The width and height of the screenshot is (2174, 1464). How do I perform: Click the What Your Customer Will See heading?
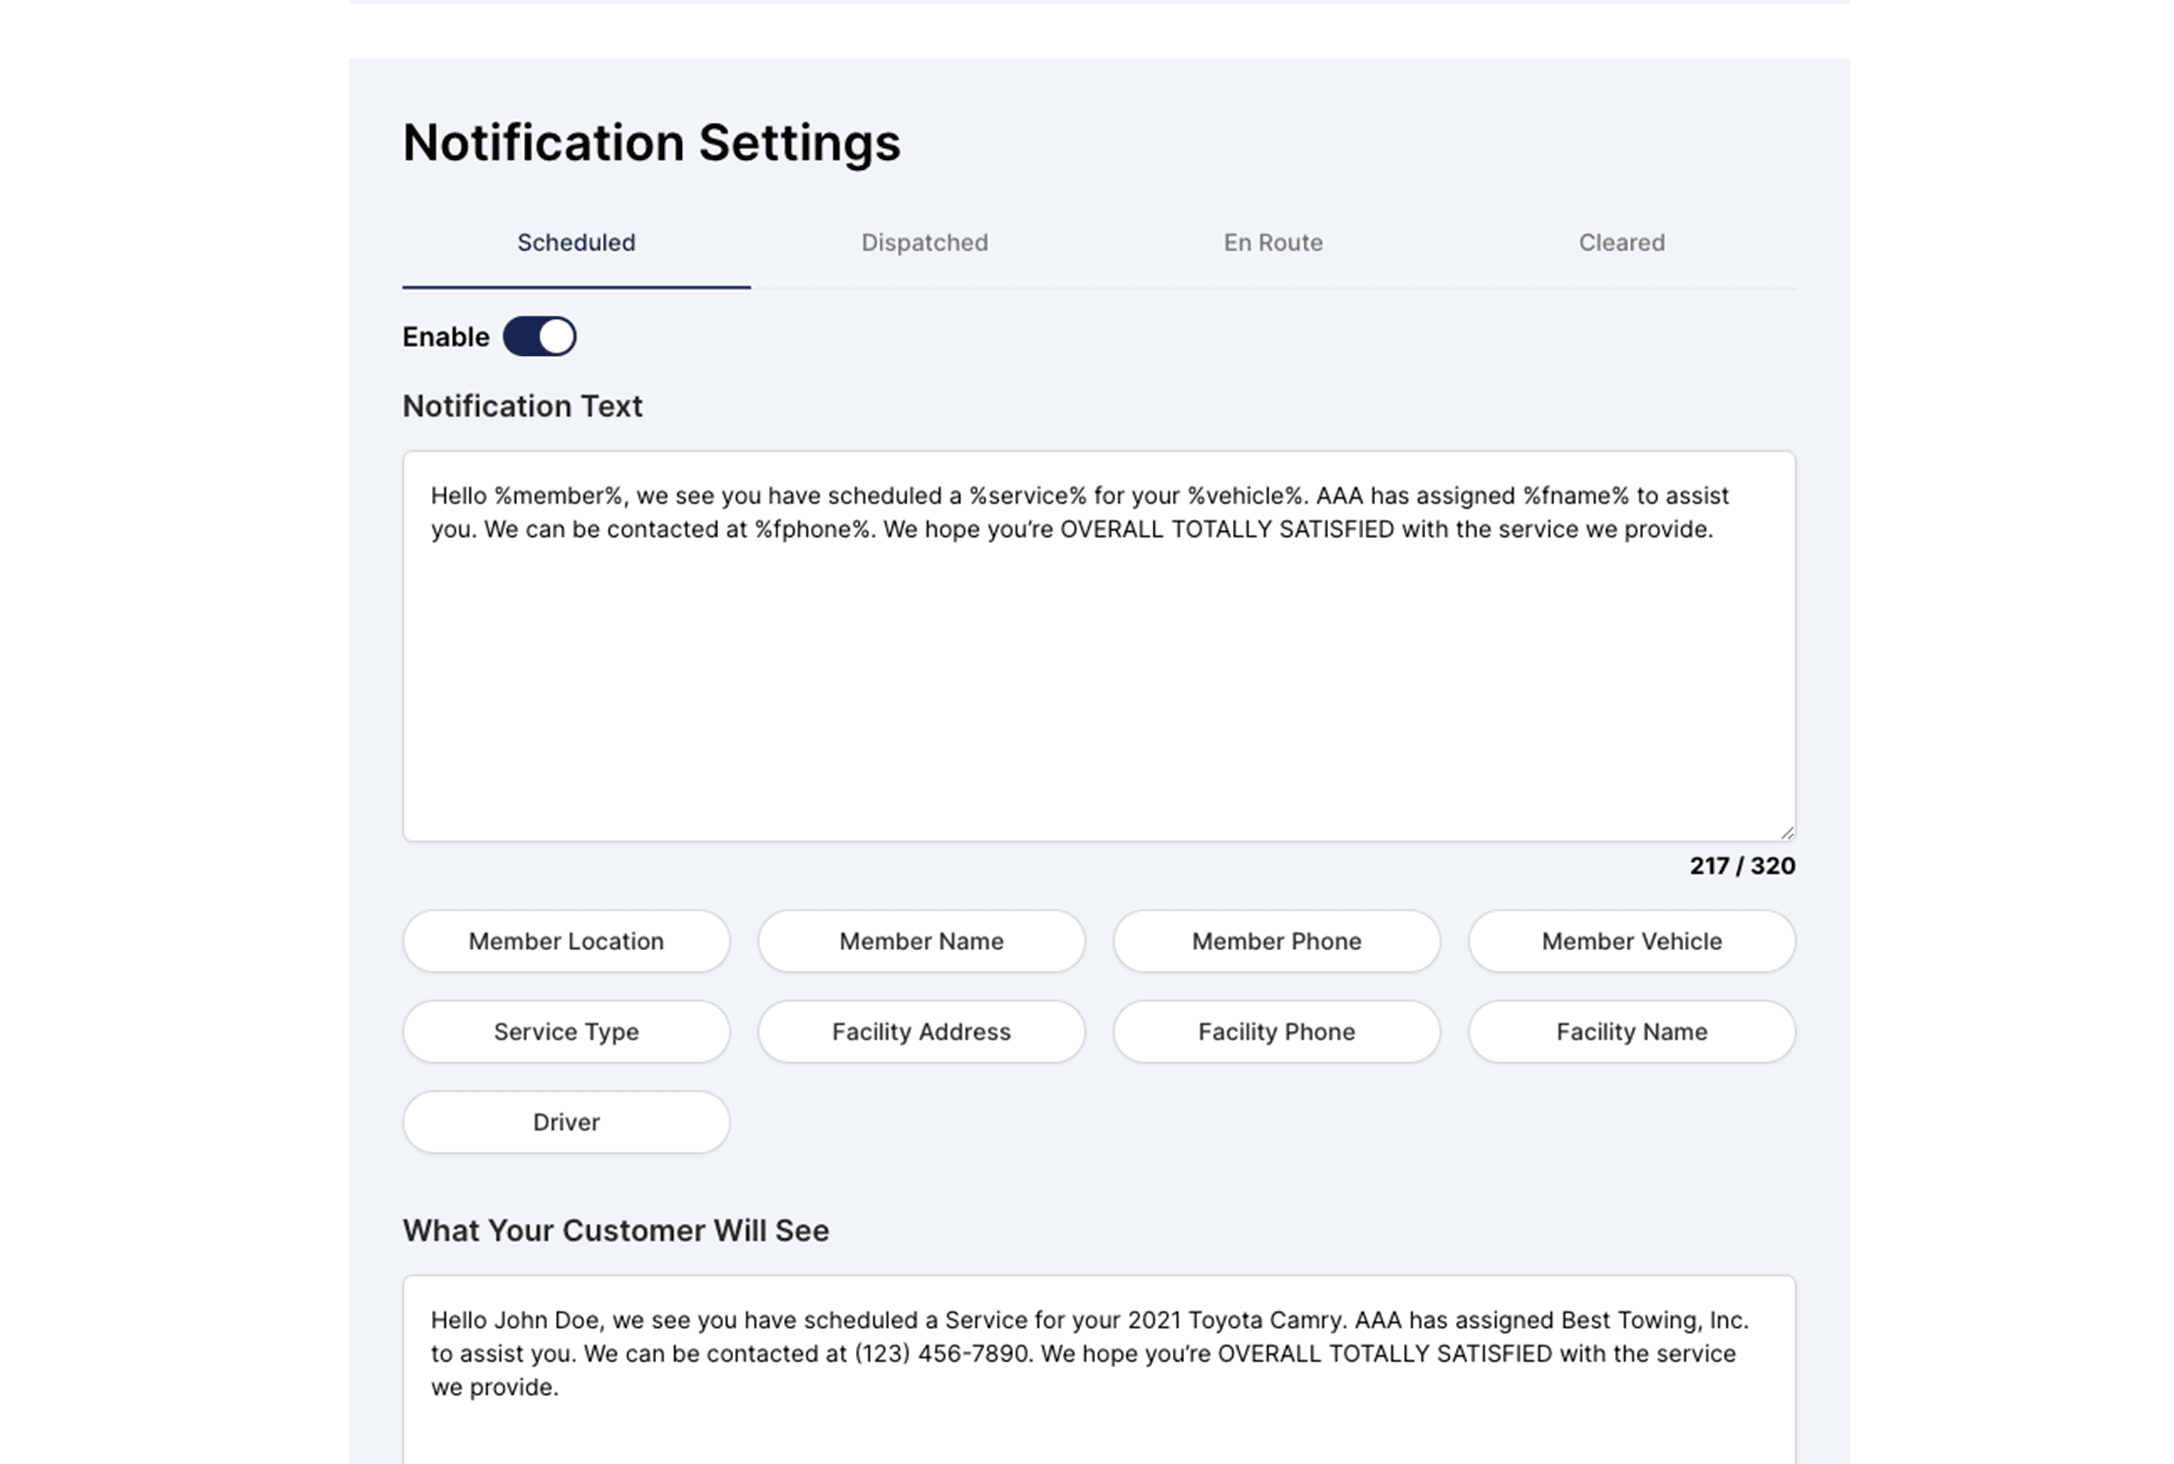pyautogui.click(x=615, y=1230)
